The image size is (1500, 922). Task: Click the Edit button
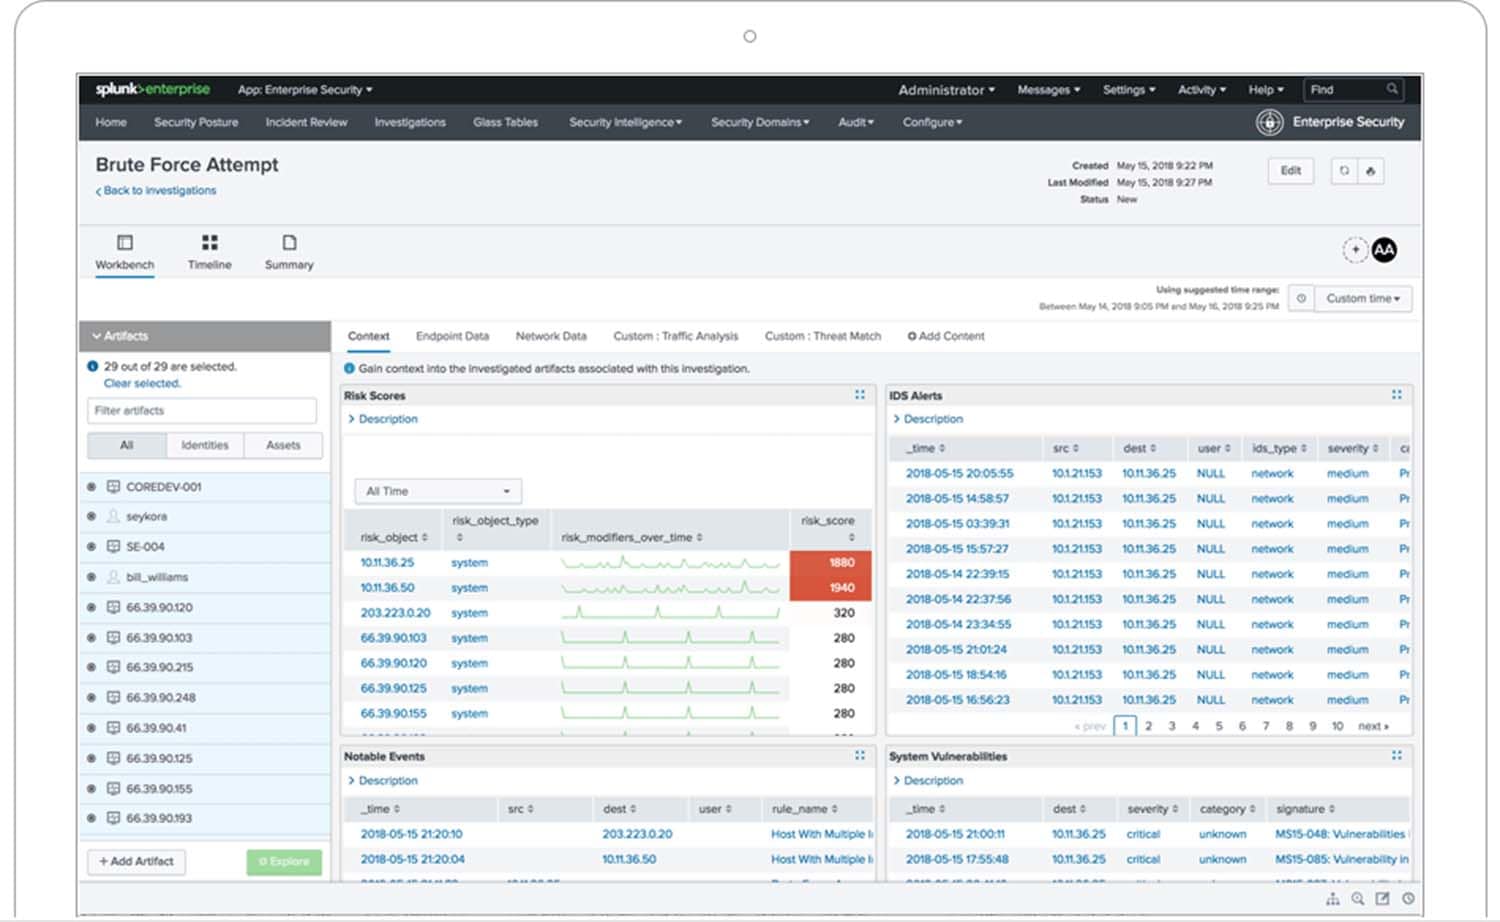1291,171
